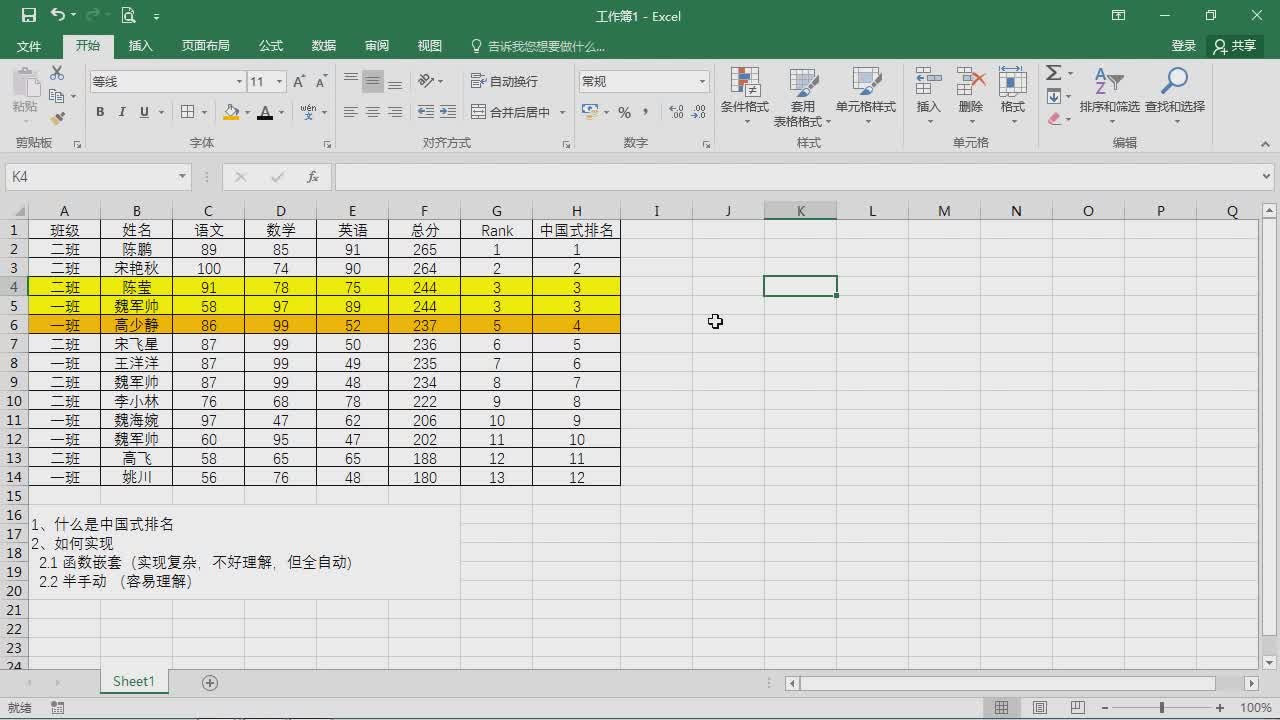This screenshot has width=1280, height=720.
Task: Increase font size with large A icon
Action: (x=300, y=81)
